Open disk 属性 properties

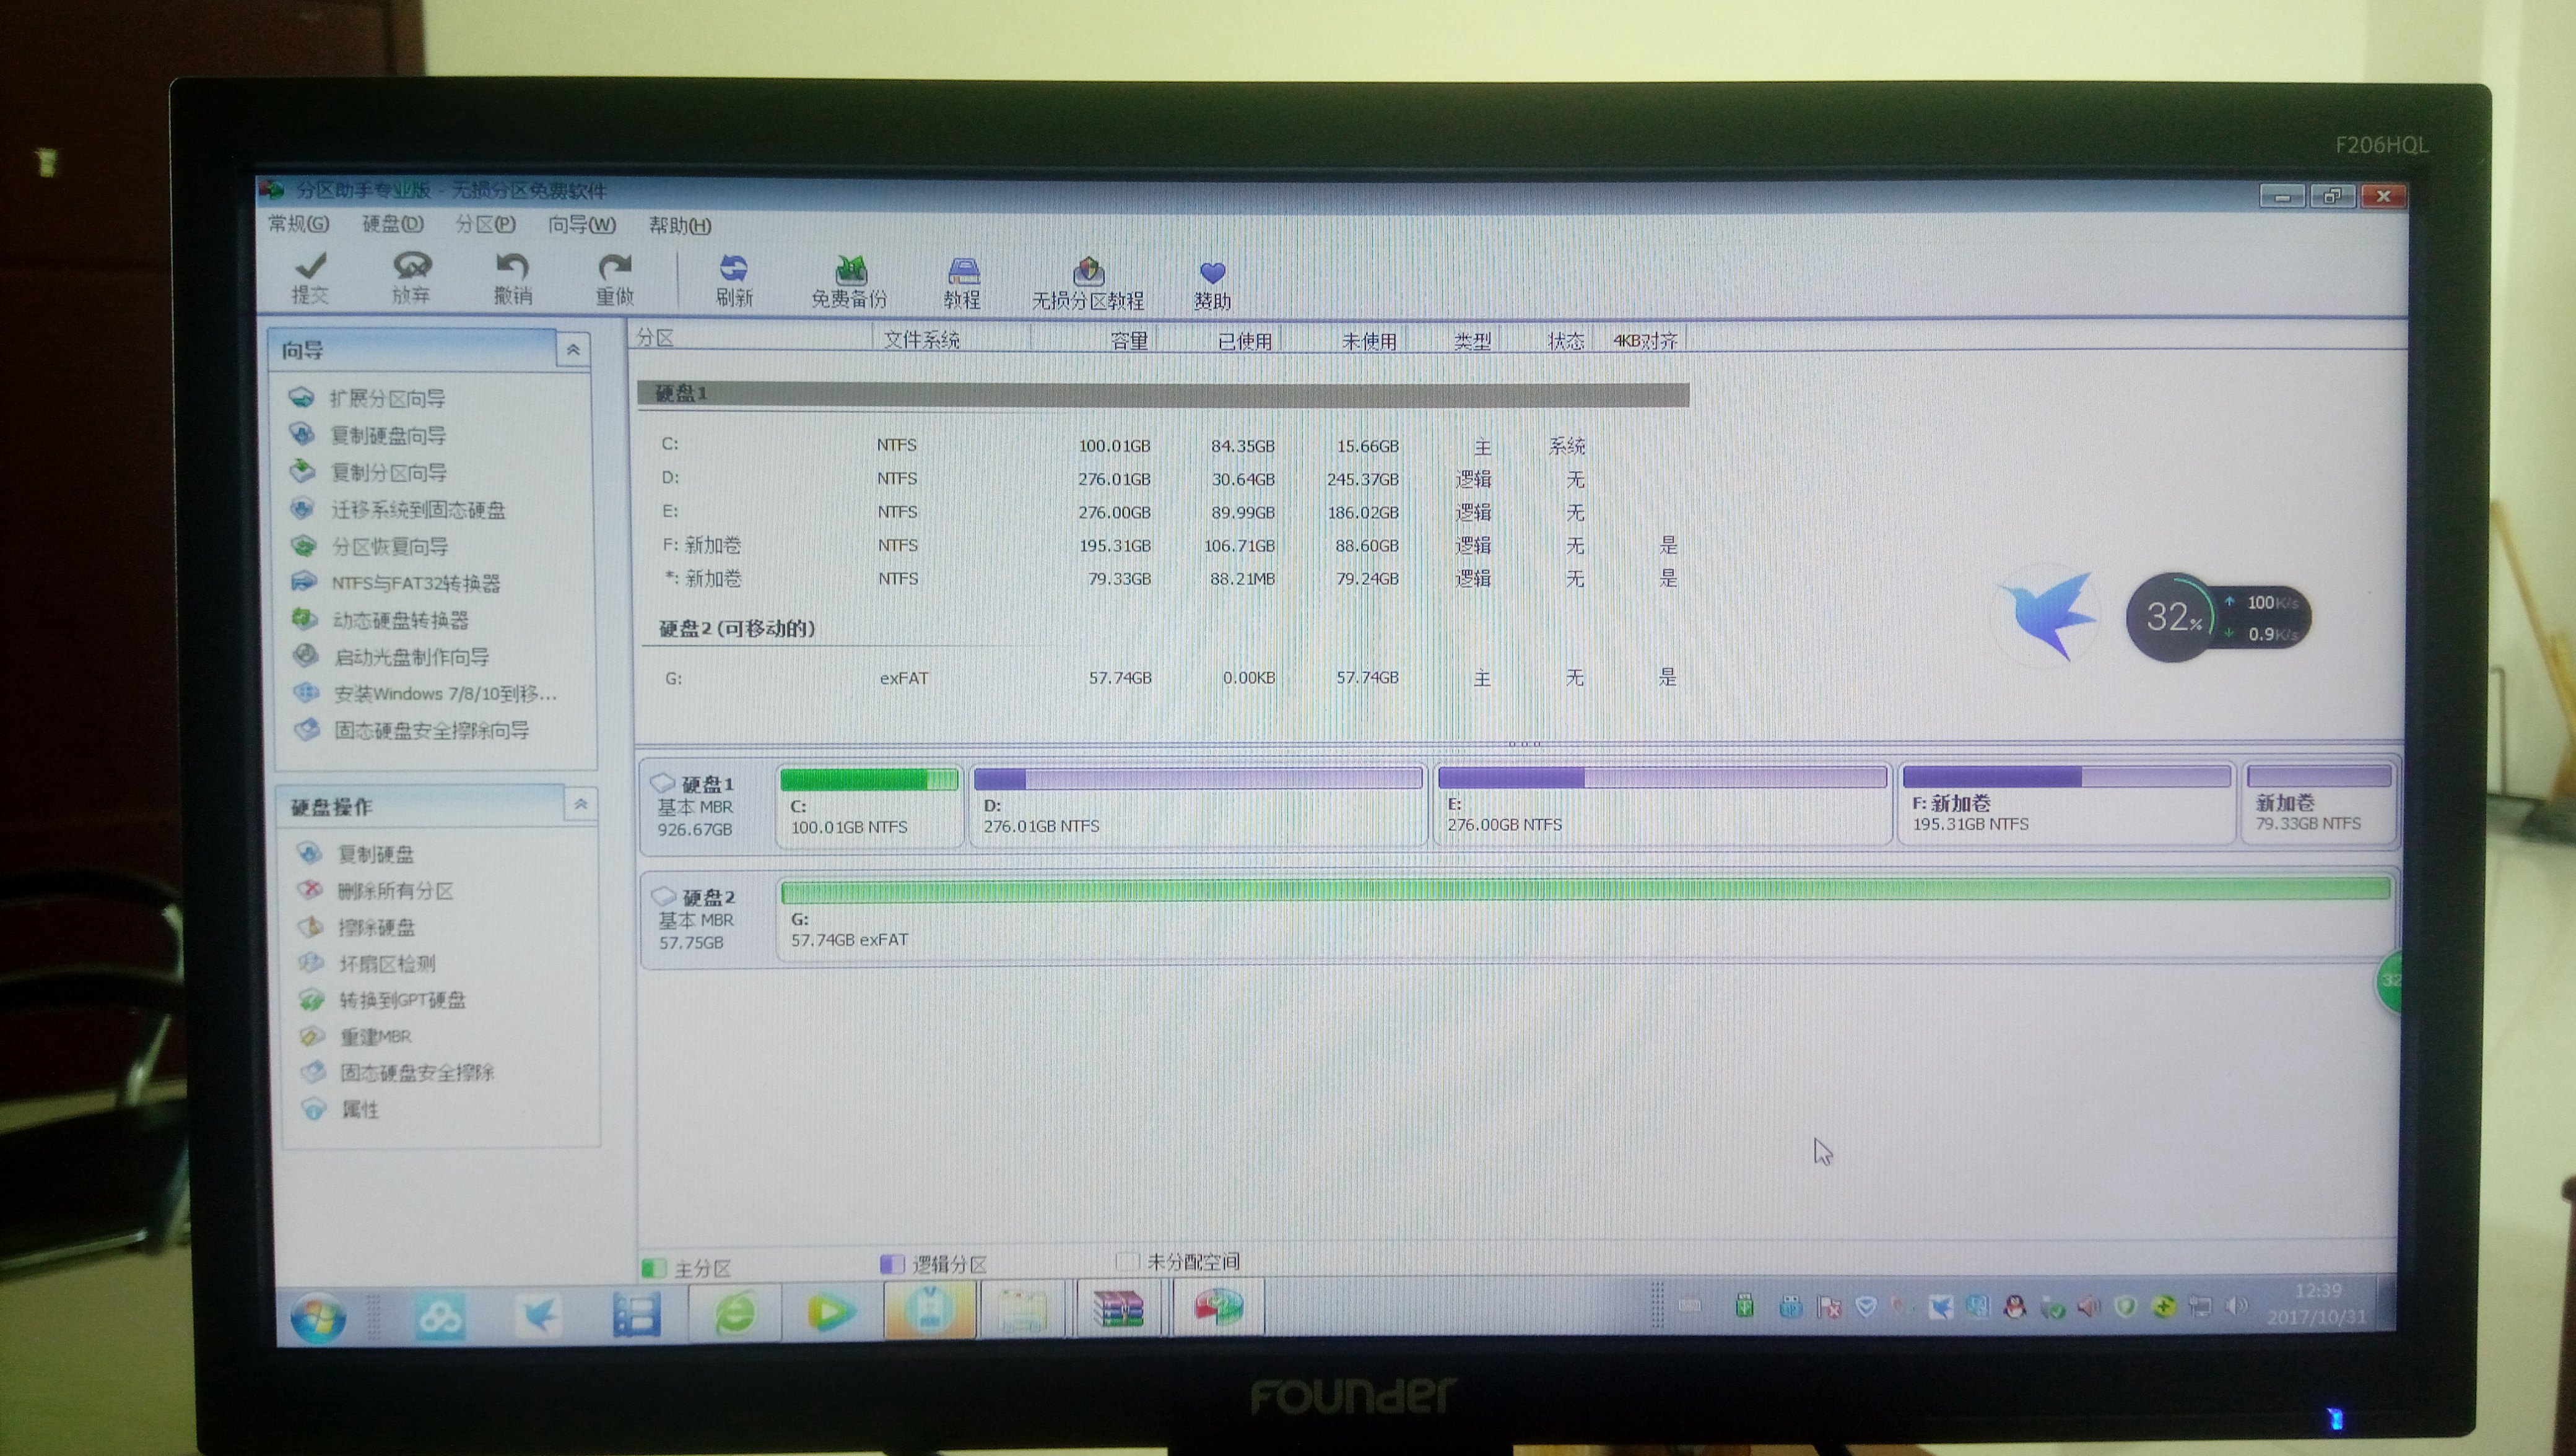click(360, 1110)
